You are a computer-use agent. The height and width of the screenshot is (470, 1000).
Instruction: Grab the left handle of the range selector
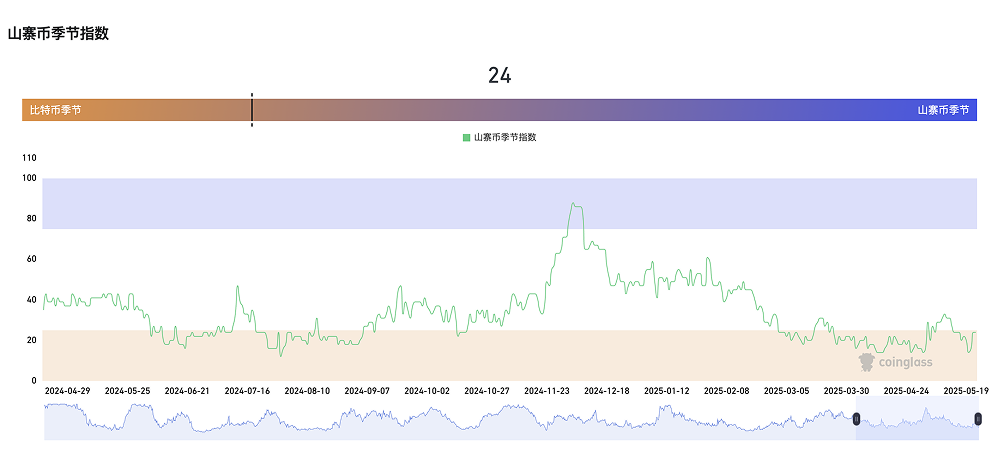[856, 419]
